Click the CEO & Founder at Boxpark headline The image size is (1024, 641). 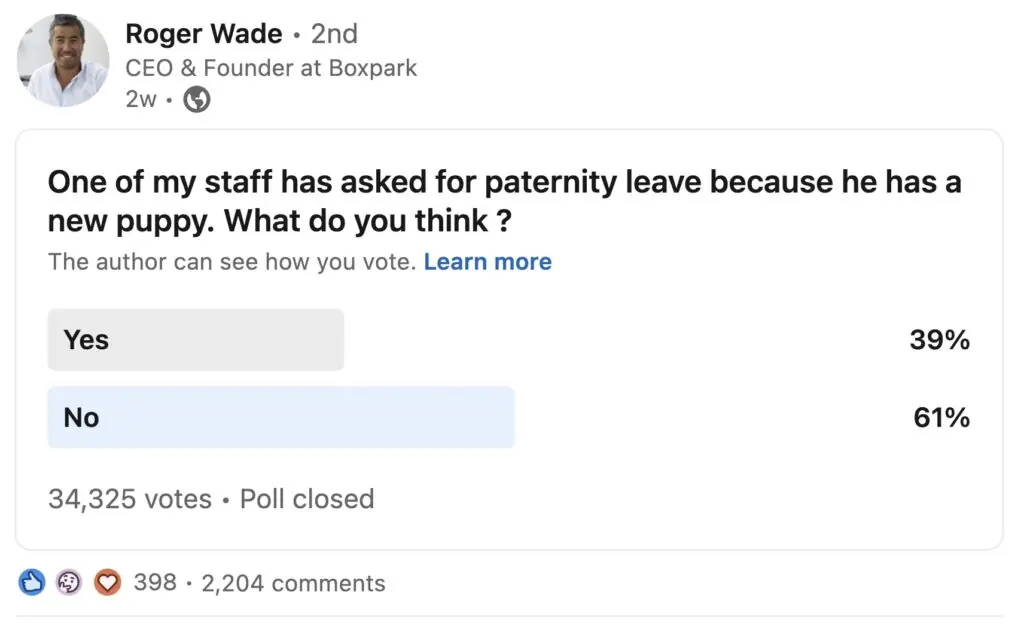pyautogui.click(x=271, y=68)
